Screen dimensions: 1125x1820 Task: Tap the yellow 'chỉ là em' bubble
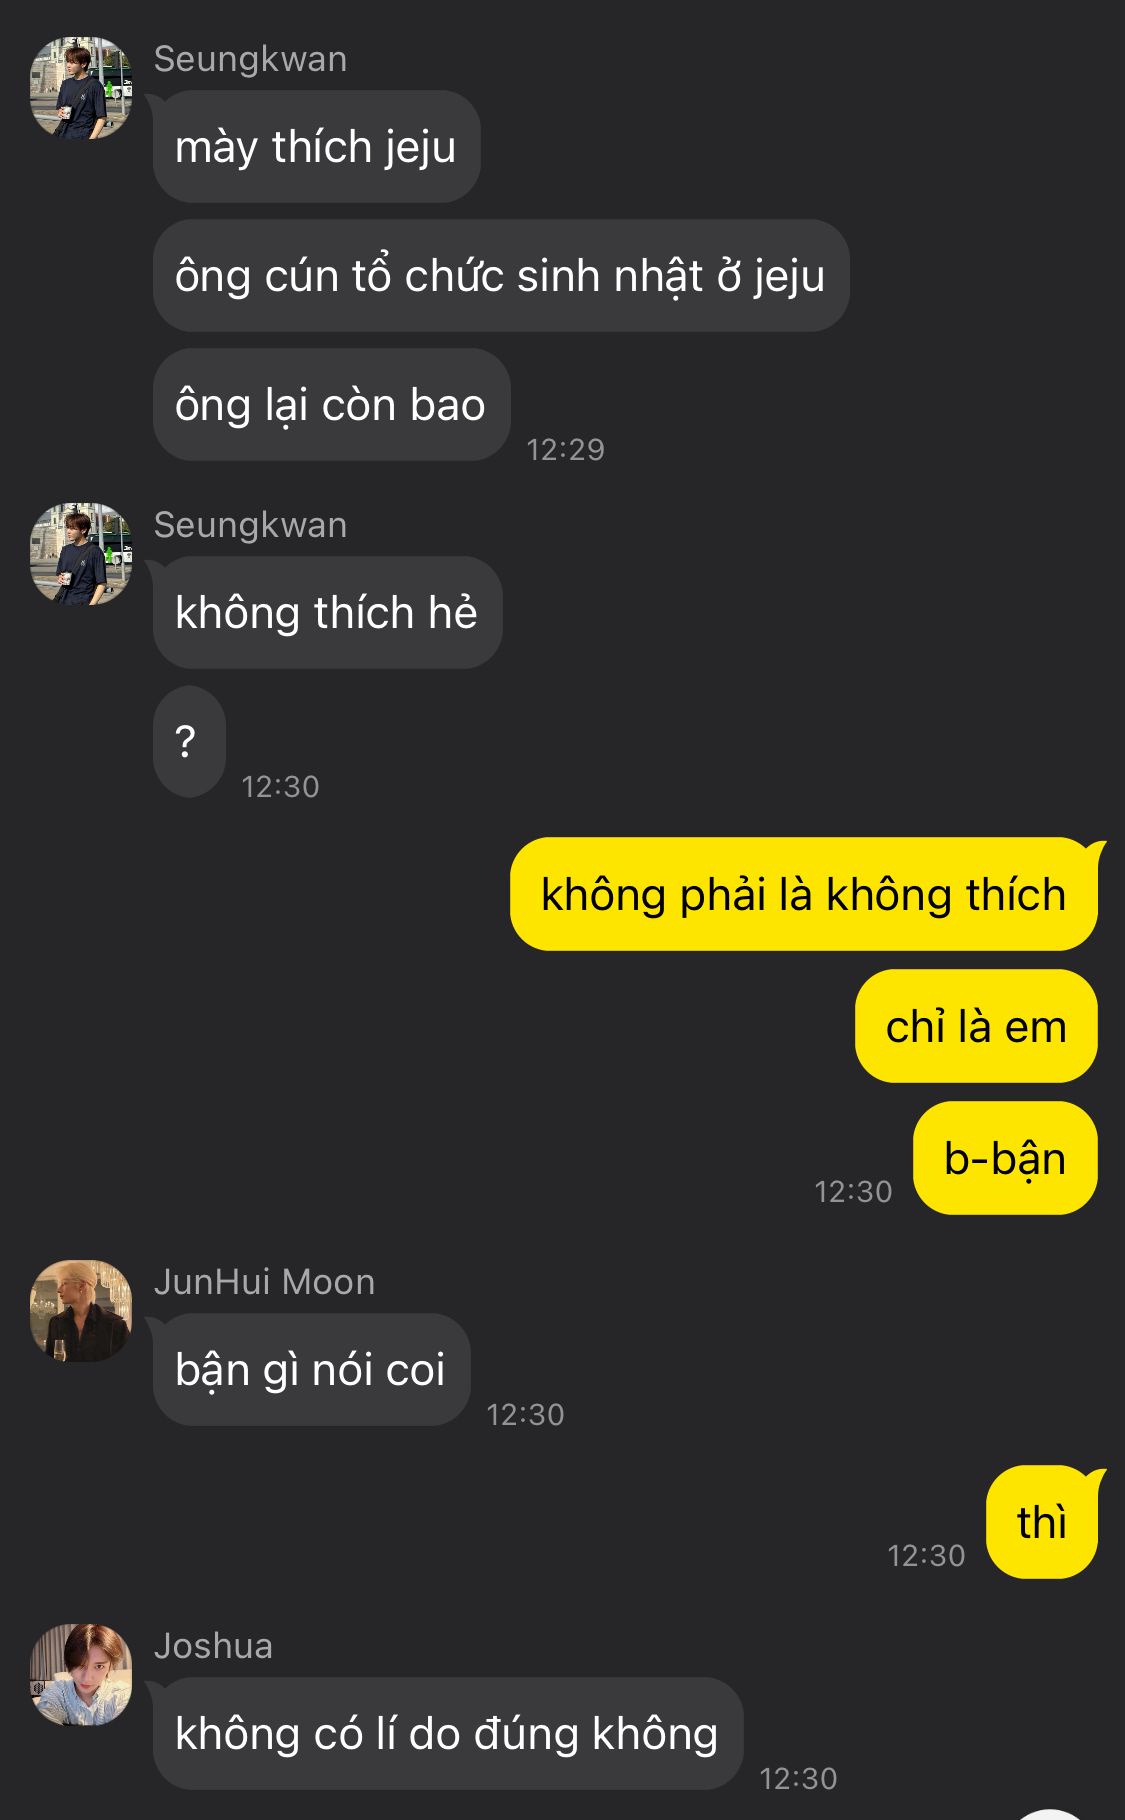click(976, 1027)
